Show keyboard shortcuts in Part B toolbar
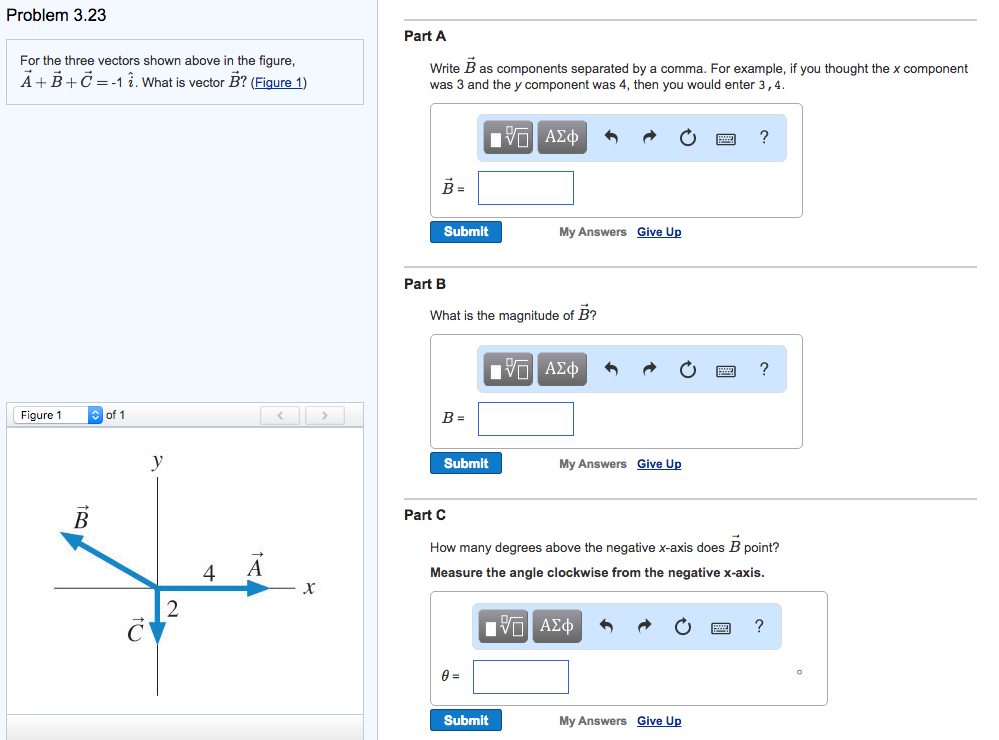 726,370
